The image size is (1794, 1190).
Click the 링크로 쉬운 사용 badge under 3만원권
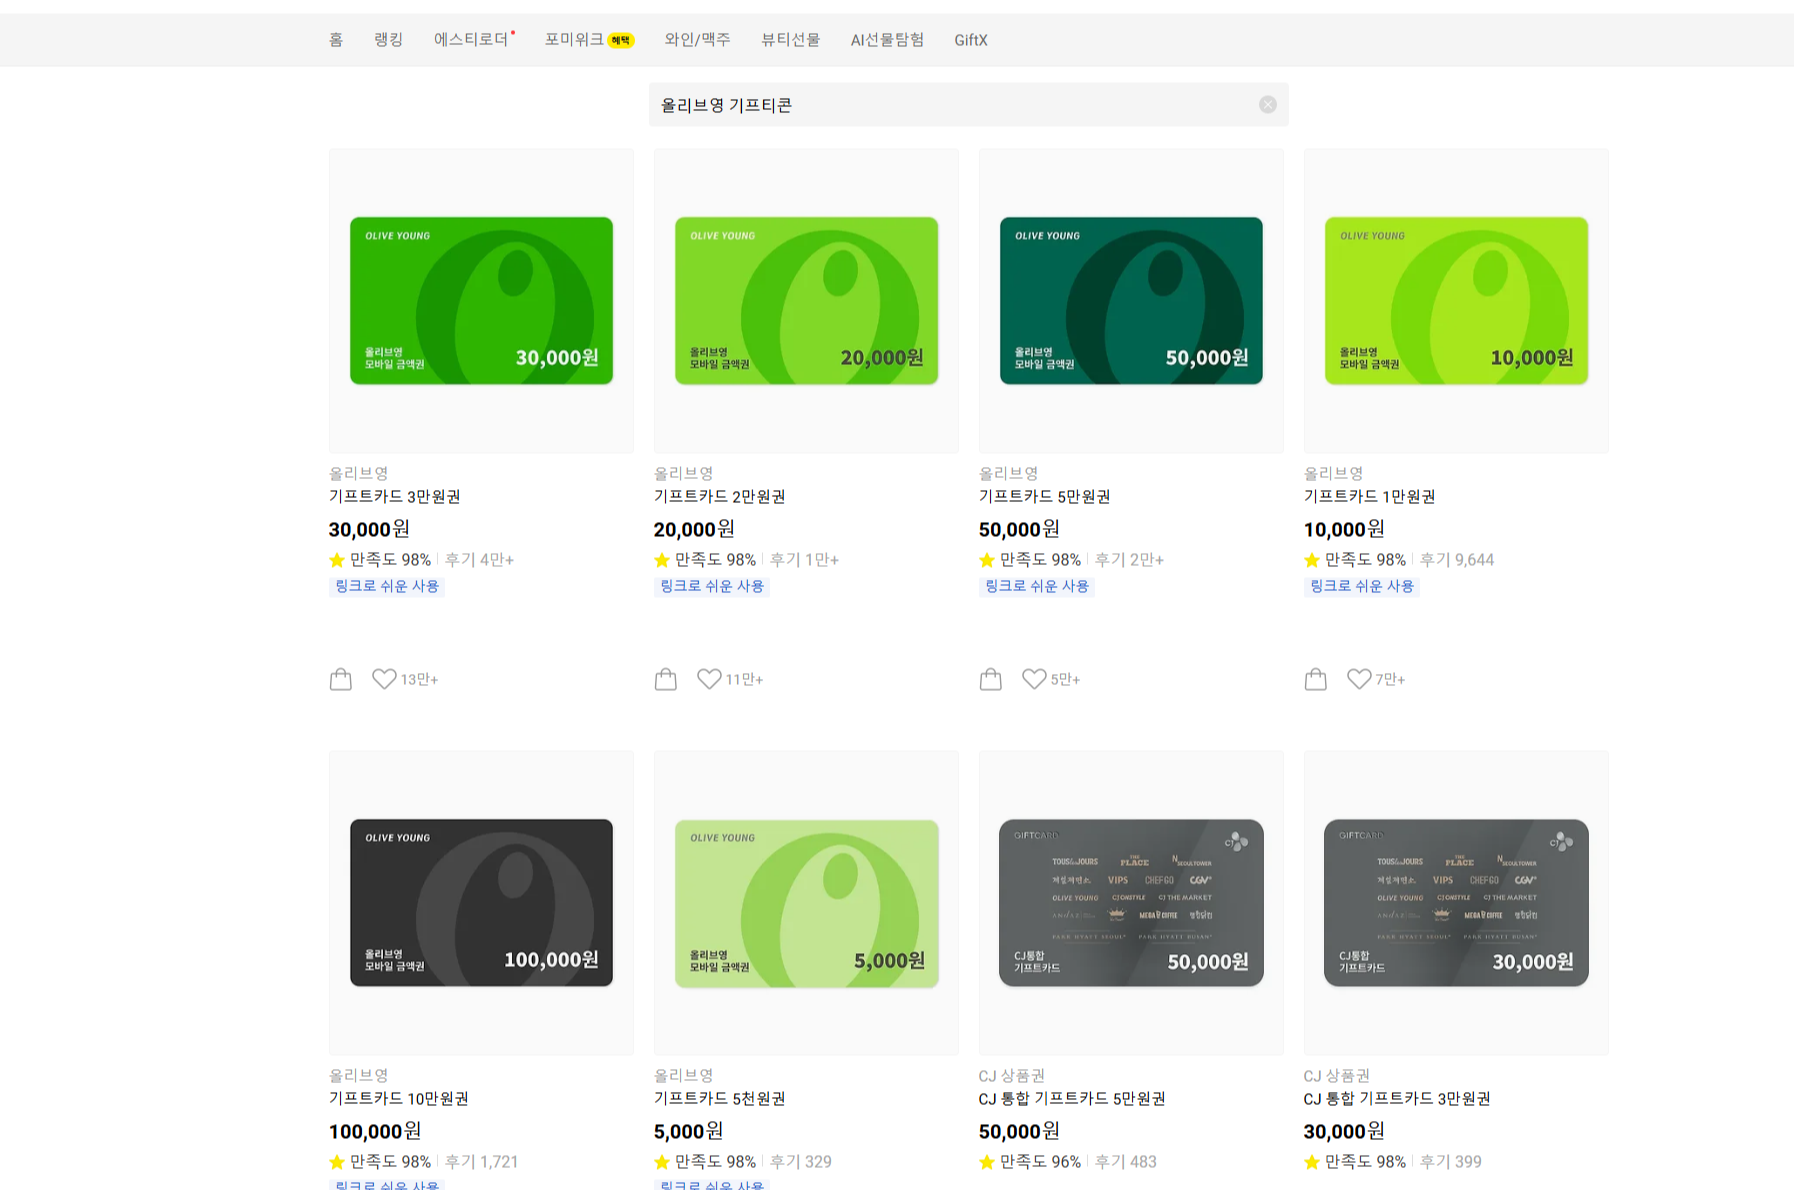pyautogui.click(x=387, y=586)
